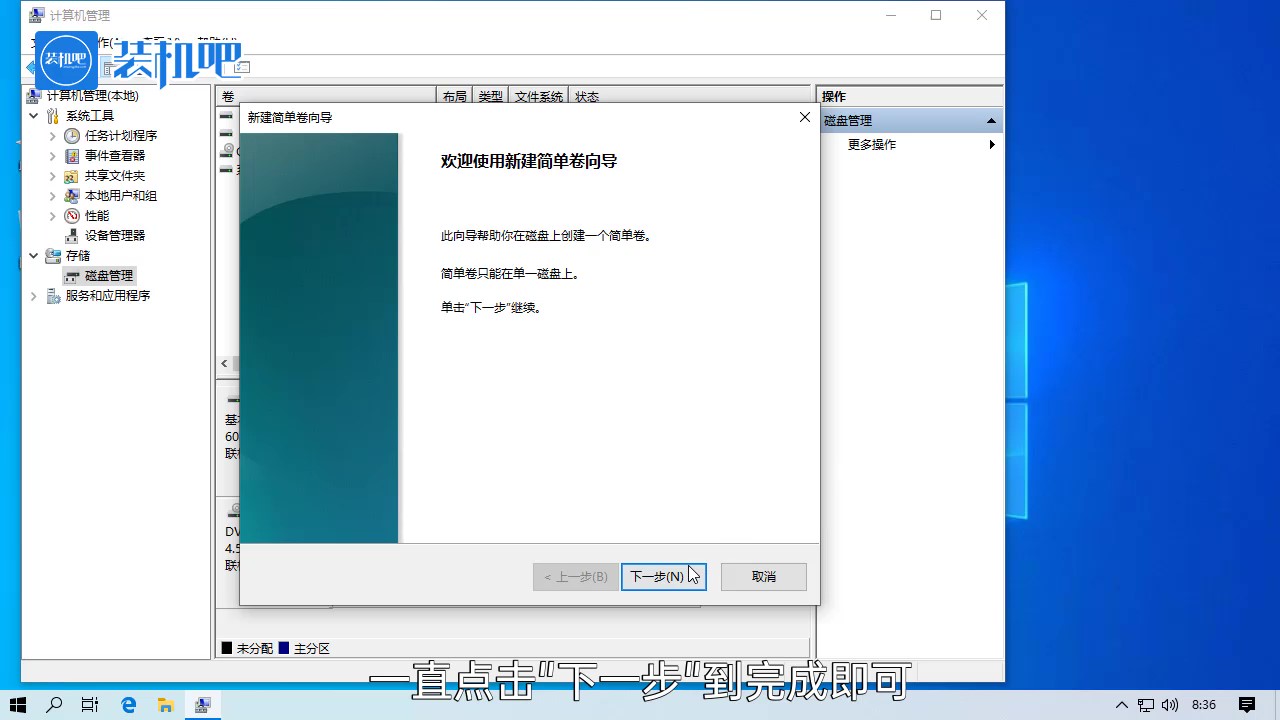Click the 状态 column header
Screen dimensions: 1280x720
tap(587, 96)
